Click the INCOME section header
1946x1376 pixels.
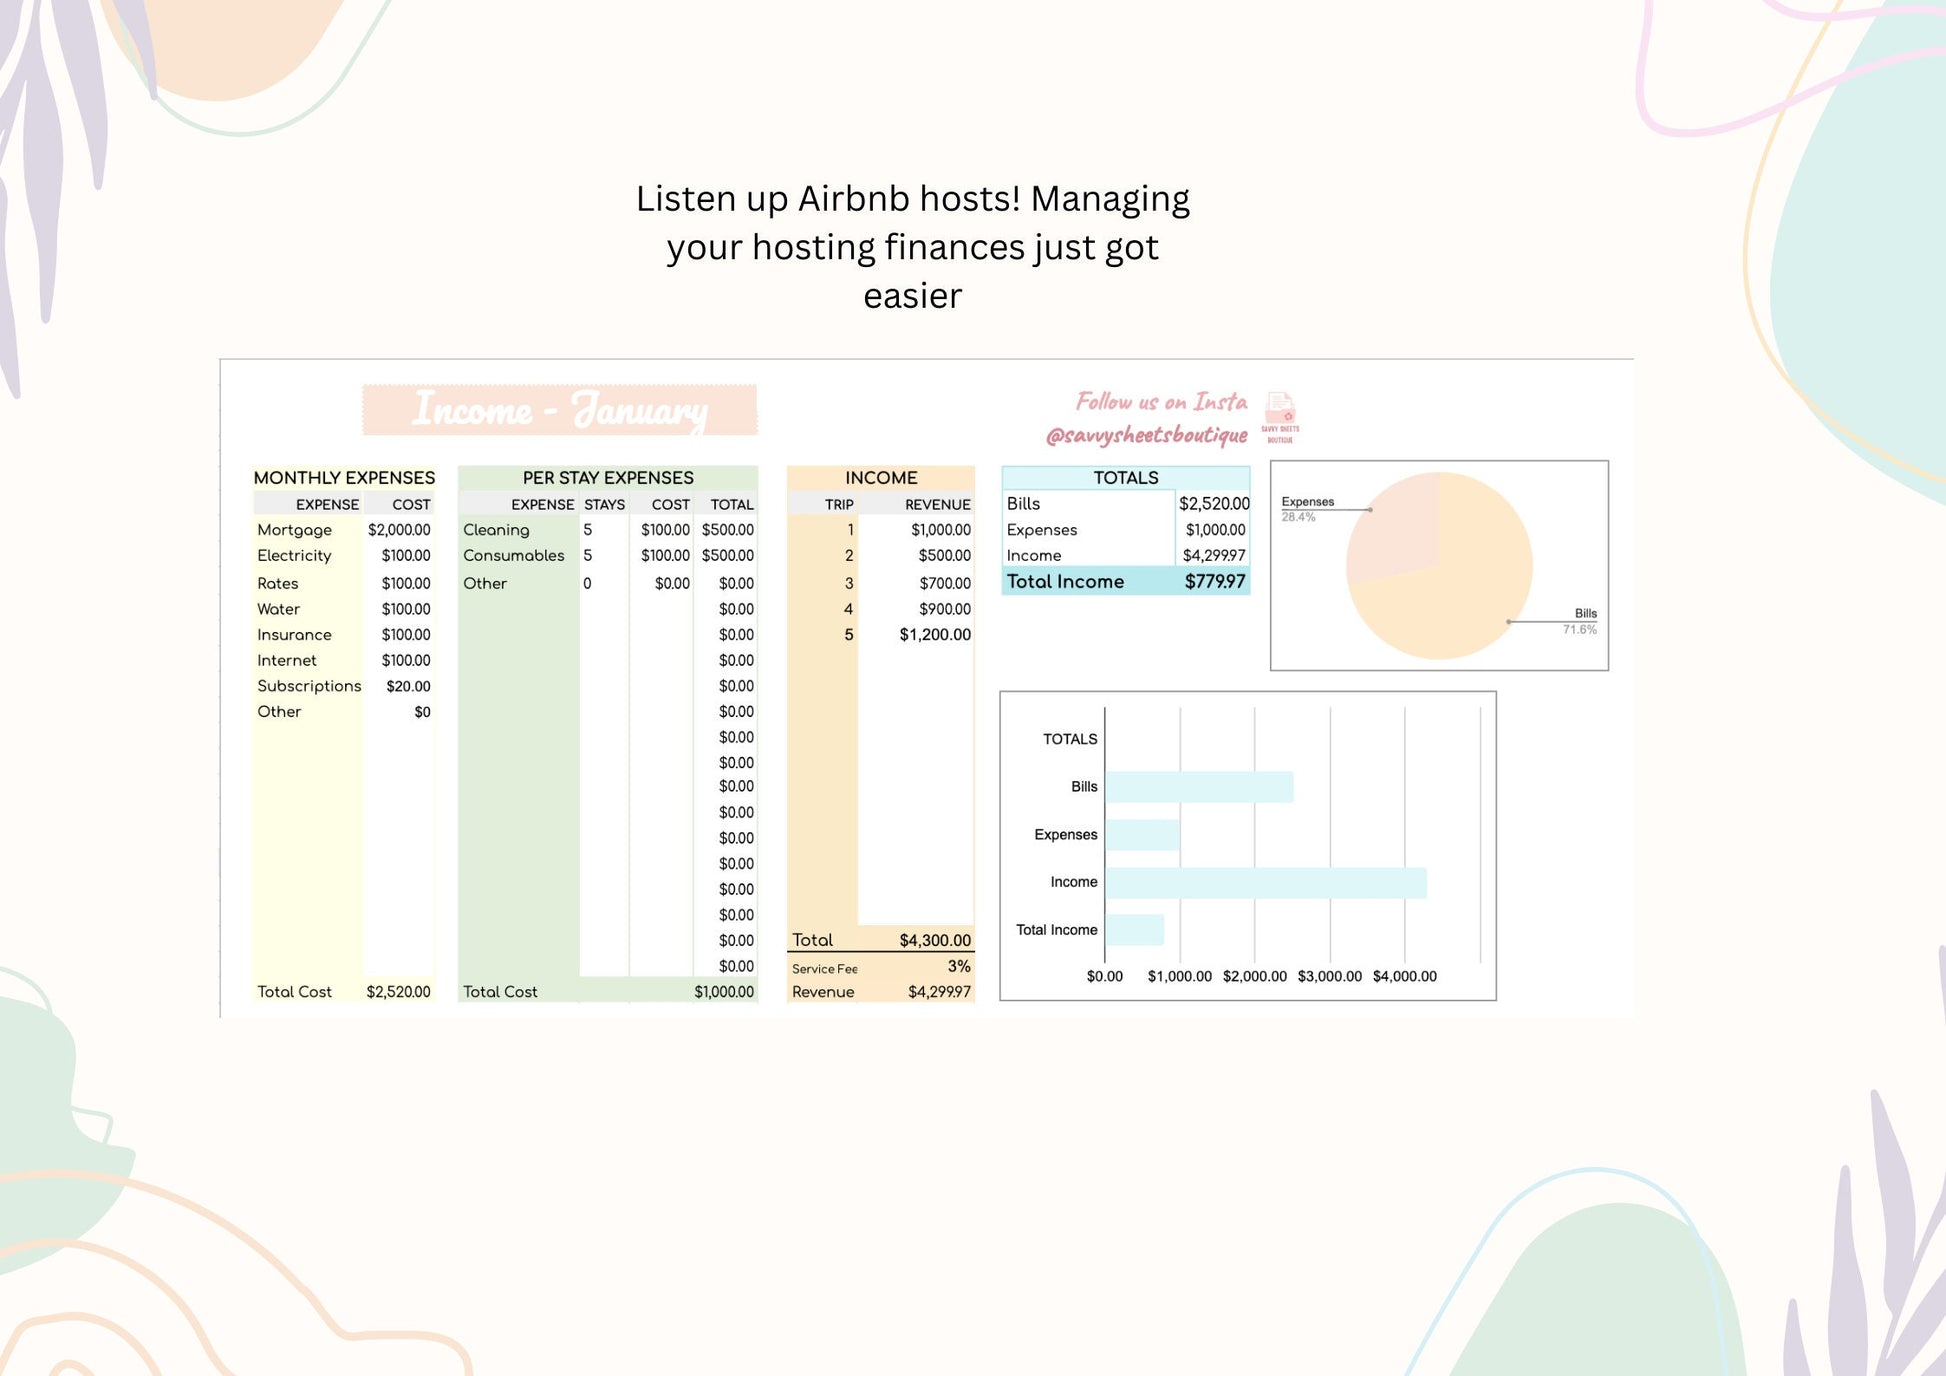pyautogui.click(x=880, y=478)
